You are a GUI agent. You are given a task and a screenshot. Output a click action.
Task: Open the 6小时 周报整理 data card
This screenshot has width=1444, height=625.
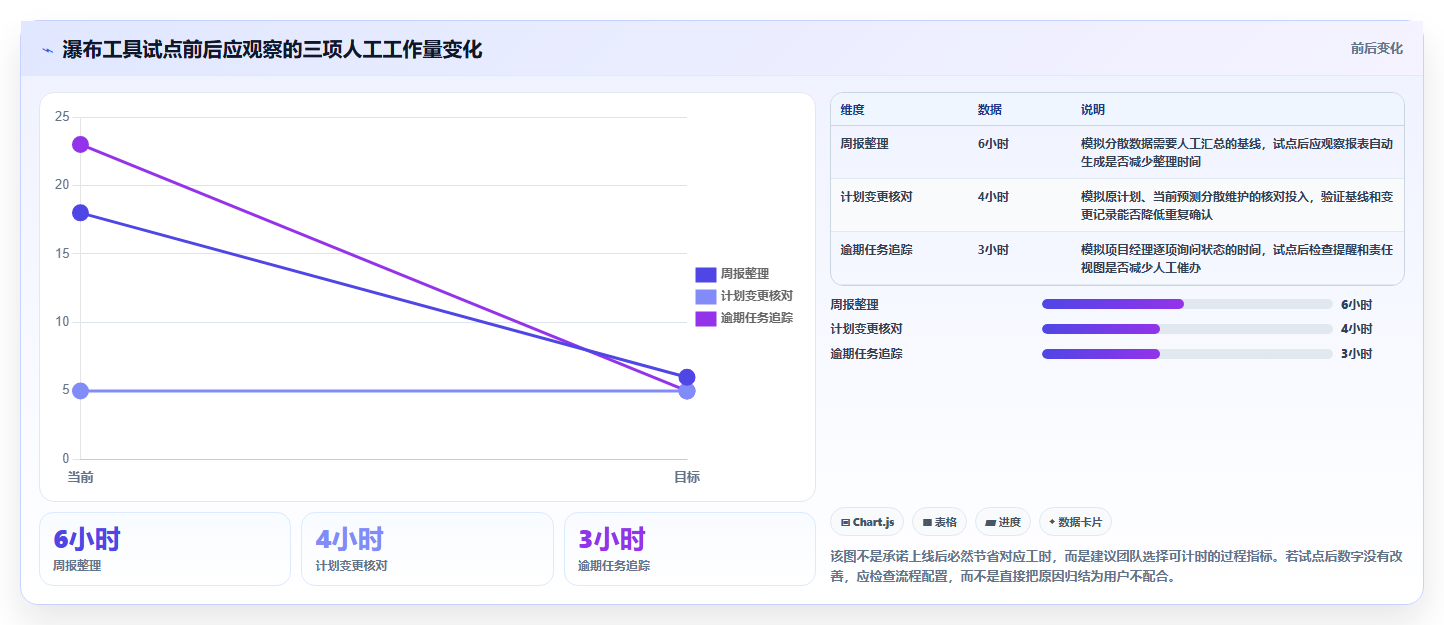pos(165,549)
